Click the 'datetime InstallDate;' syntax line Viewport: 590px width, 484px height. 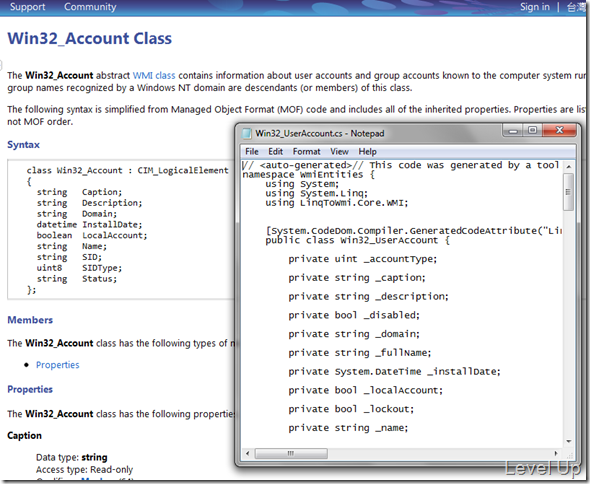(x=90, y=225)
